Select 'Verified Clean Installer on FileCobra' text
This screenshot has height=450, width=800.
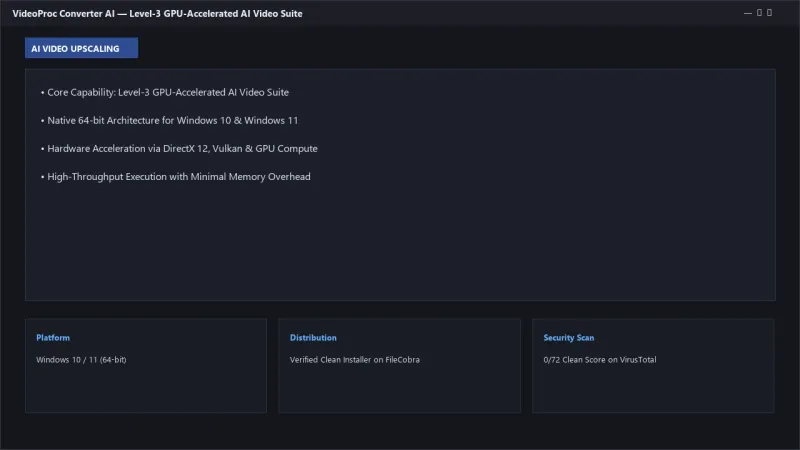(x=355, y=360)
